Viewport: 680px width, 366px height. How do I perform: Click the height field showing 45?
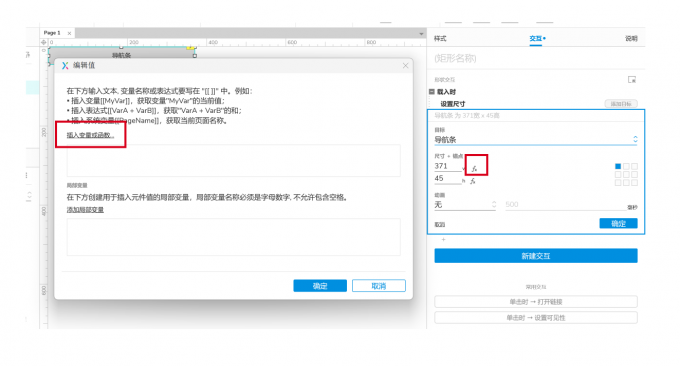click(448, 179)
